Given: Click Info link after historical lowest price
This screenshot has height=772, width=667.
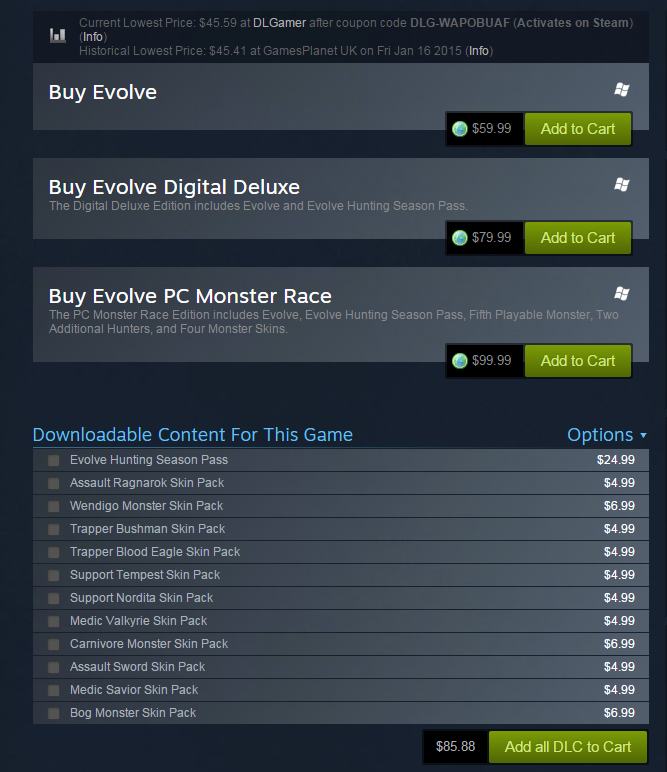Looking at the screenshot, I should point(478,51).
